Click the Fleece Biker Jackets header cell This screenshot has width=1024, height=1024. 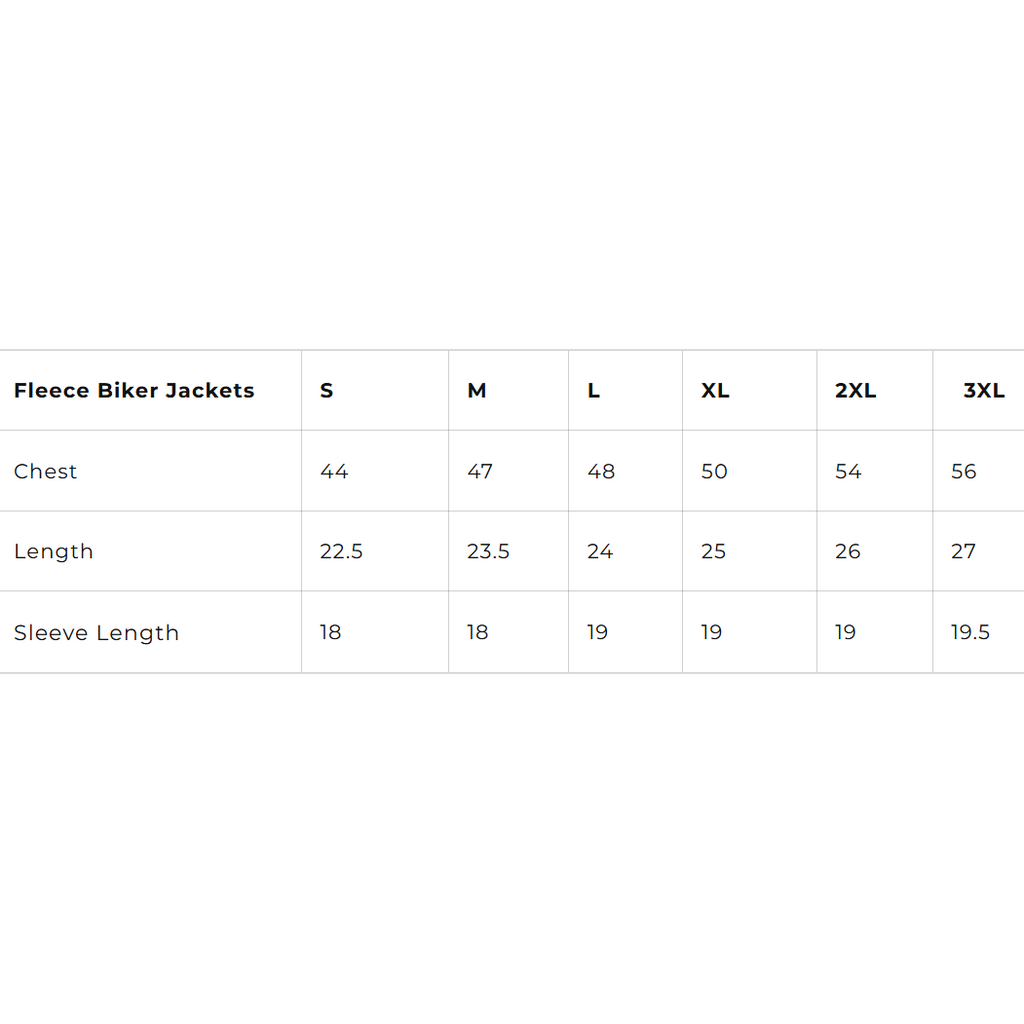coord(134,391)
